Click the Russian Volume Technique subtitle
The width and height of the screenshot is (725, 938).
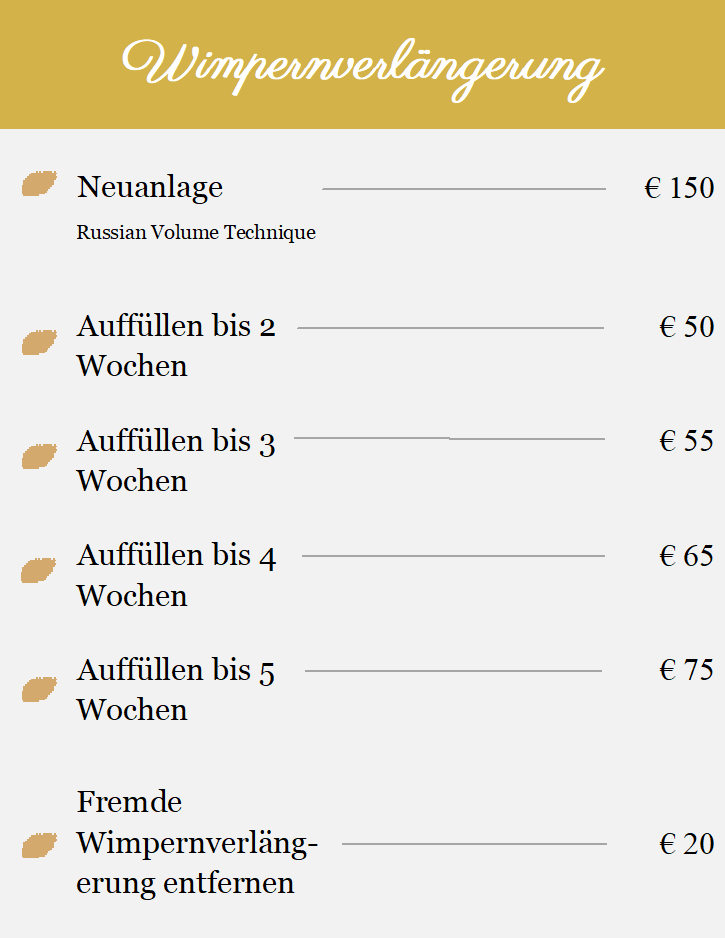(x=196, y=233)
